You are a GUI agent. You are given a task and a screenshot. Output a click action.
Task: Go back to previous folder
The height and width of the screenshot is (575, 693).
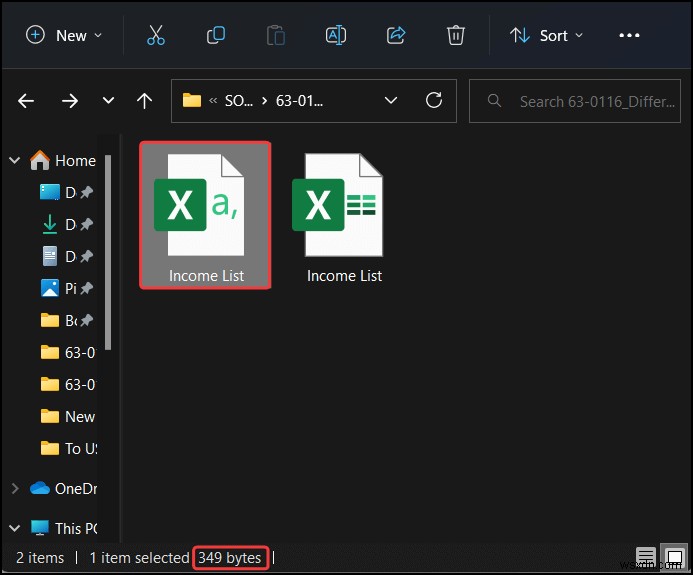click(26, 101)
